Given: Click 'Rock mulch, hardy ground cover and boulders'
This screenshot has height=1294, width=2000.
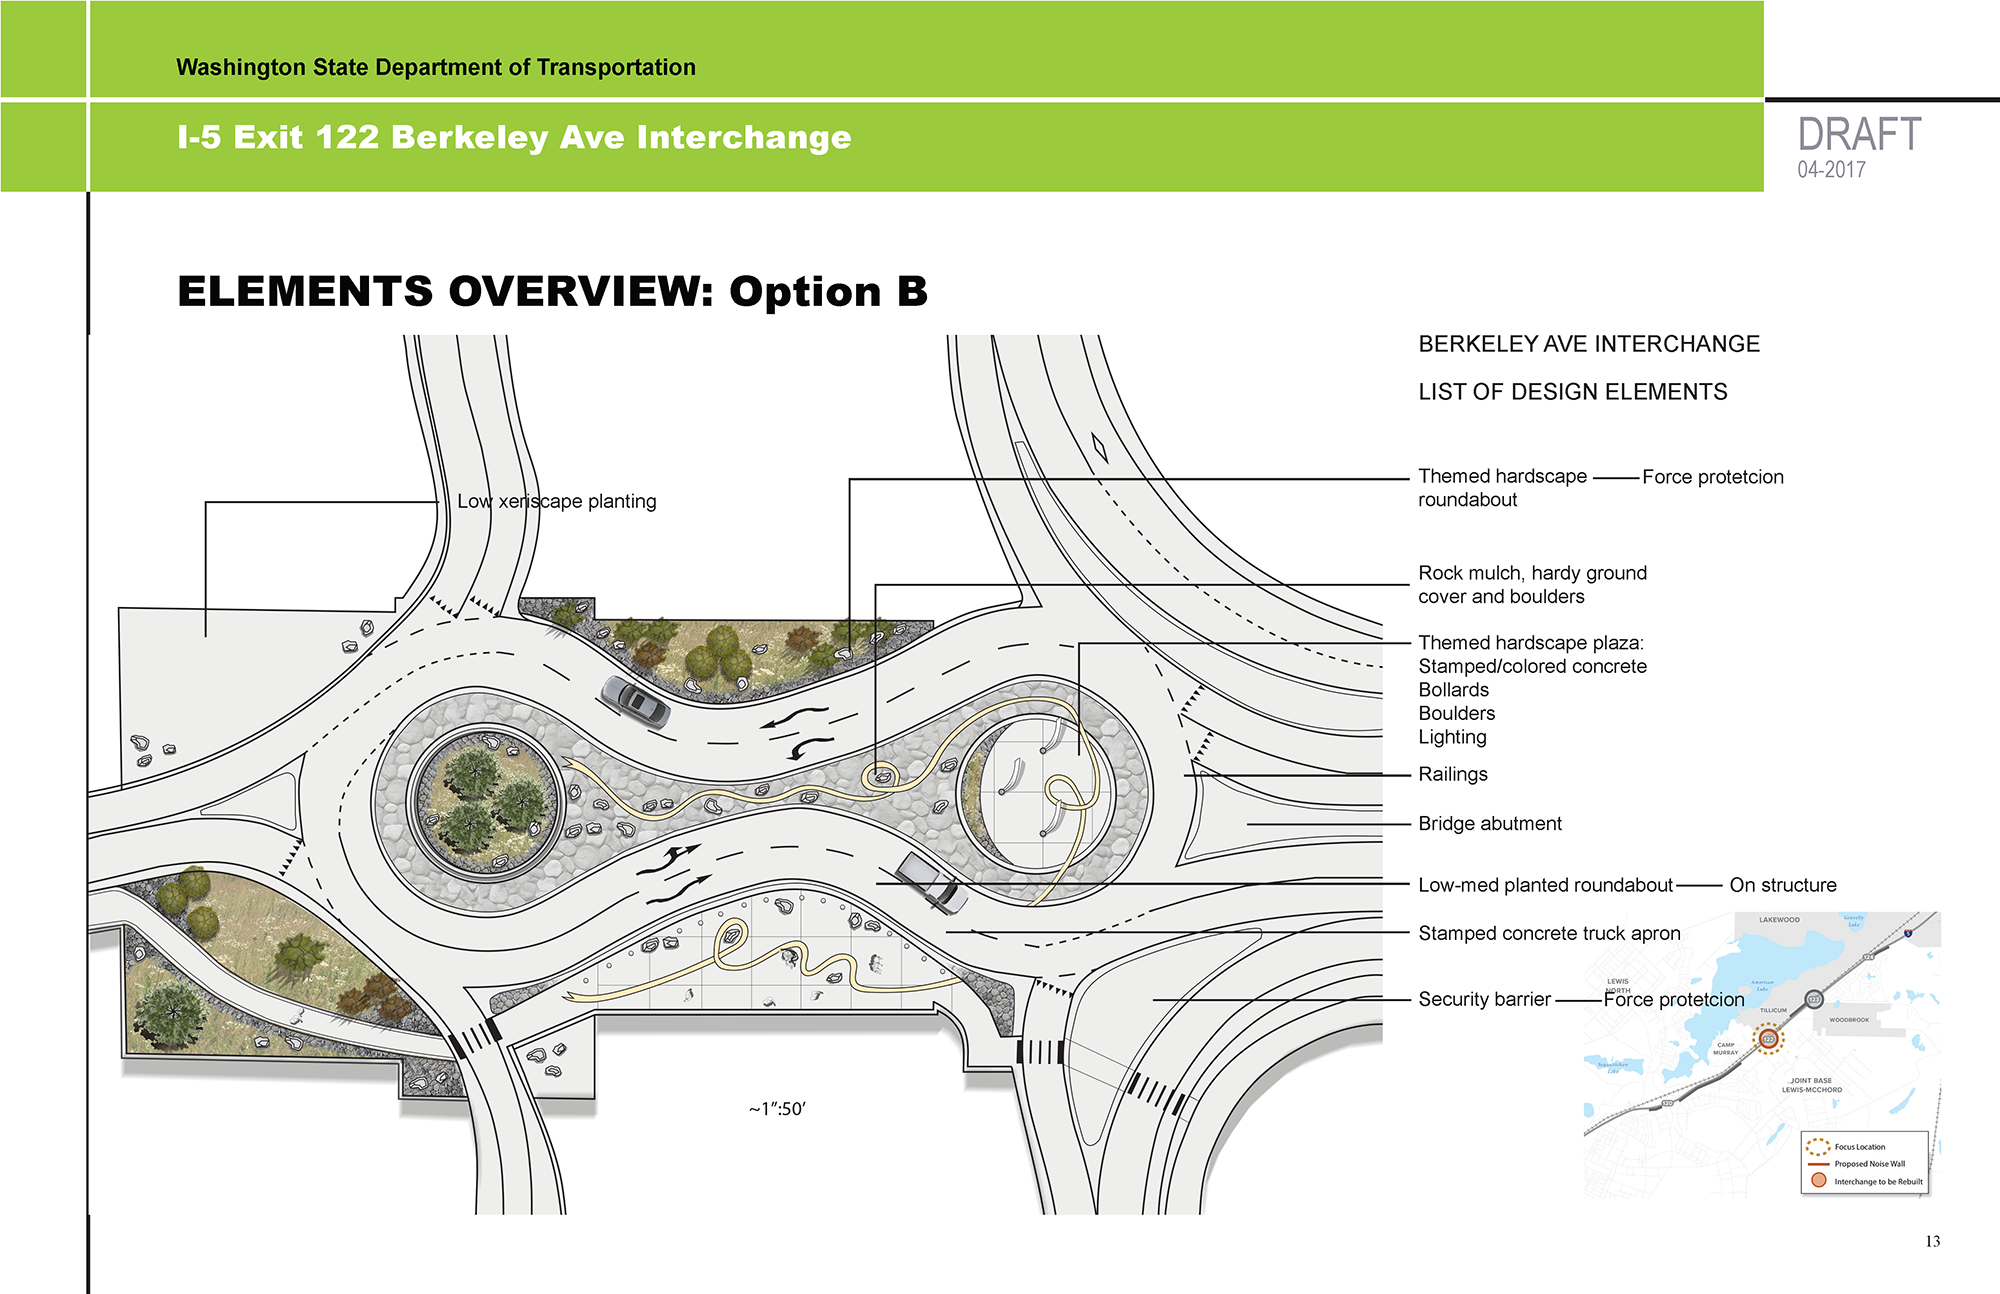Looking at the screenshot, I should pyautogui.click(x=1532, y=585).
